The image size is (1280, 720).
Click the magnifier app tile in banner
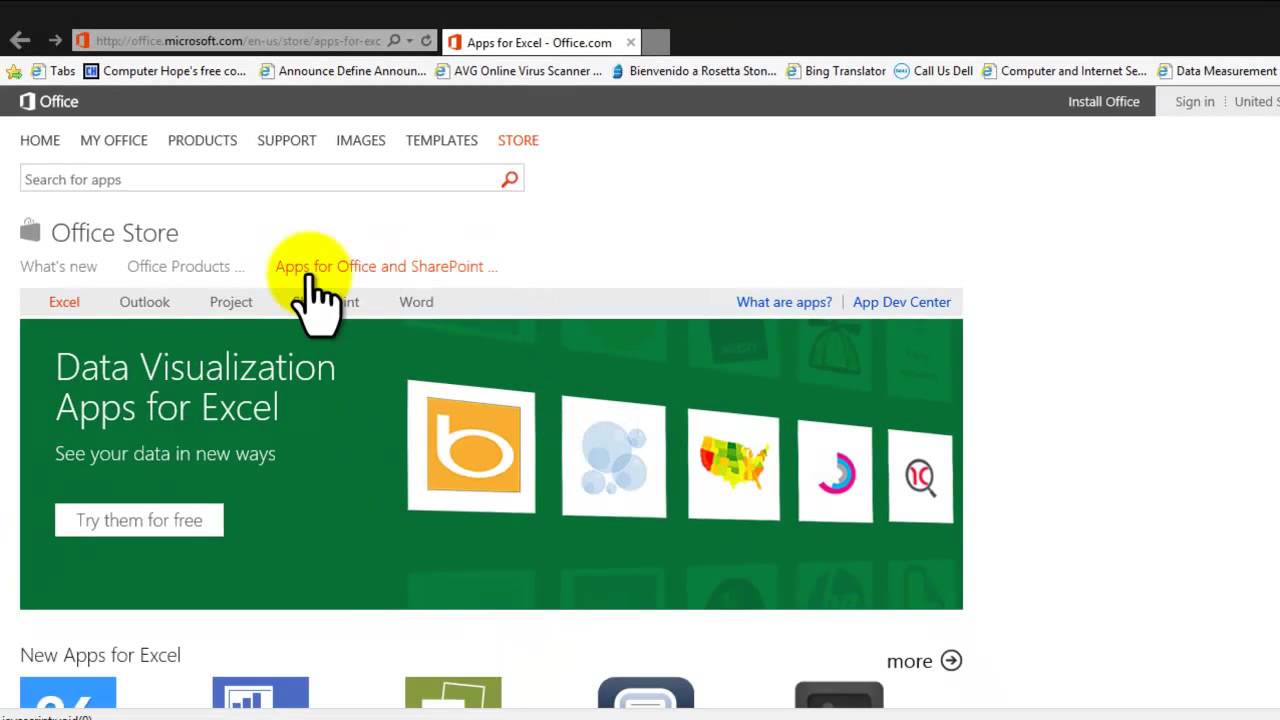point(920,476)
